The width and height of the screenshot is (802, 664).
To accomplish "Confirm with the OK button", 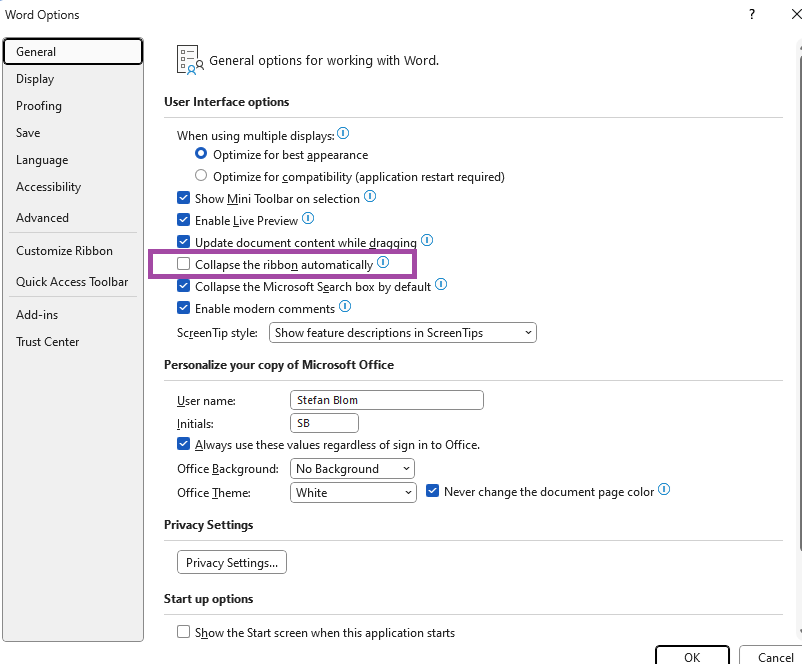I will tap(692, 656).
